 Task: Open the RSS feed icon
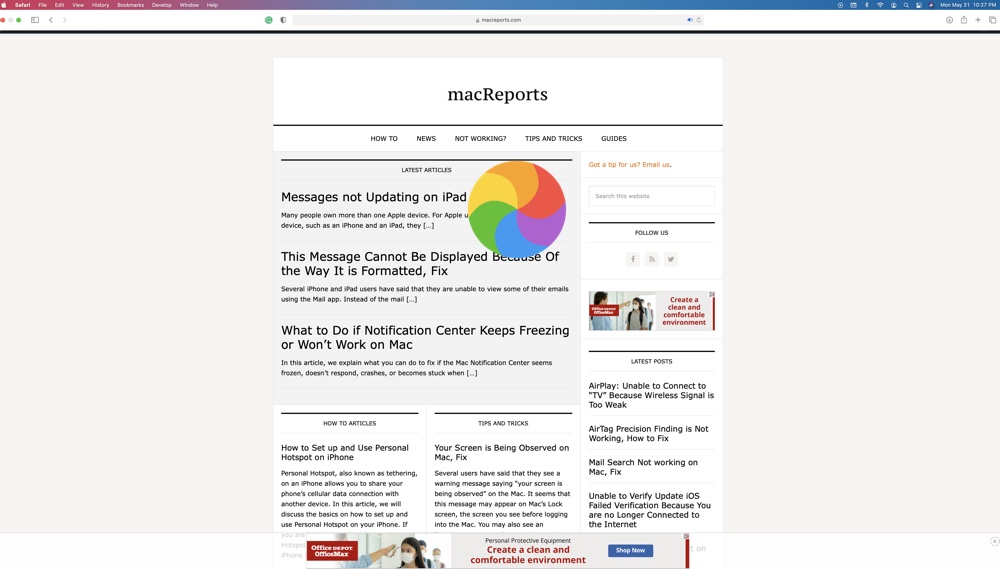pyautogui.click(x=652, y=259)
